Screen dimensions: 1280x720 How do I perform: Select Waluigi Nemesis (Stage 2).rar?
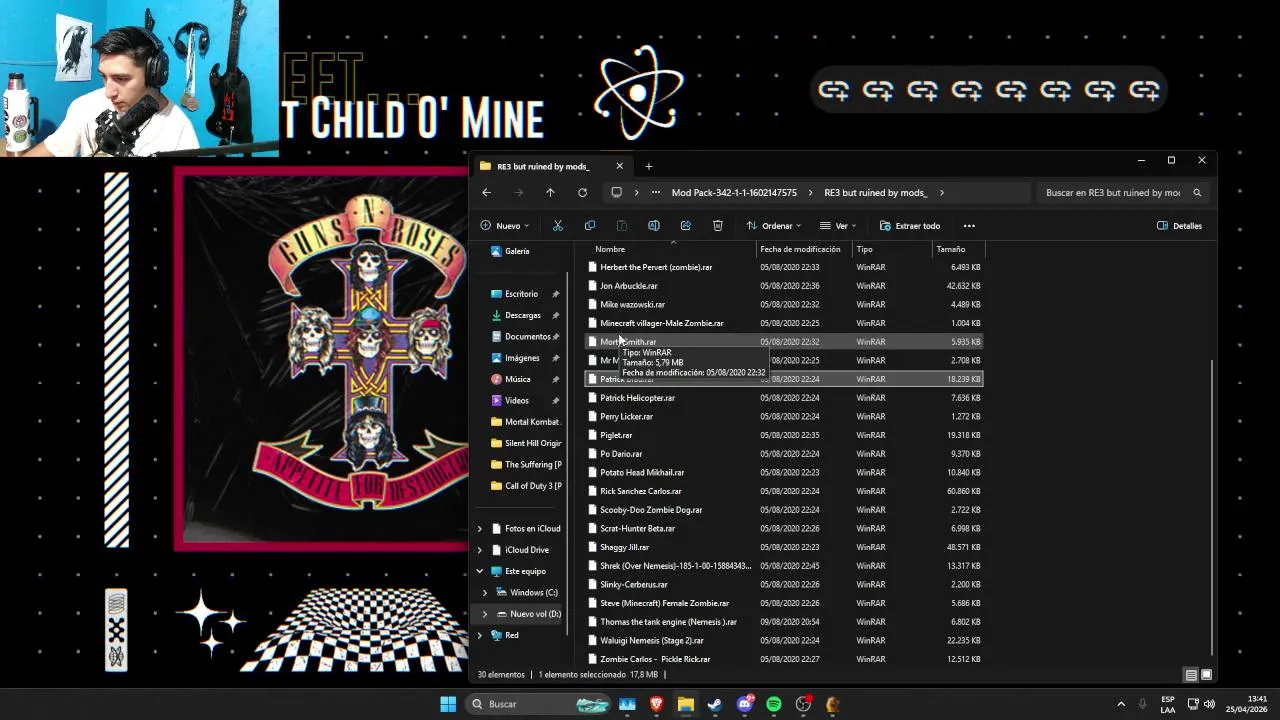click(783, 641)
